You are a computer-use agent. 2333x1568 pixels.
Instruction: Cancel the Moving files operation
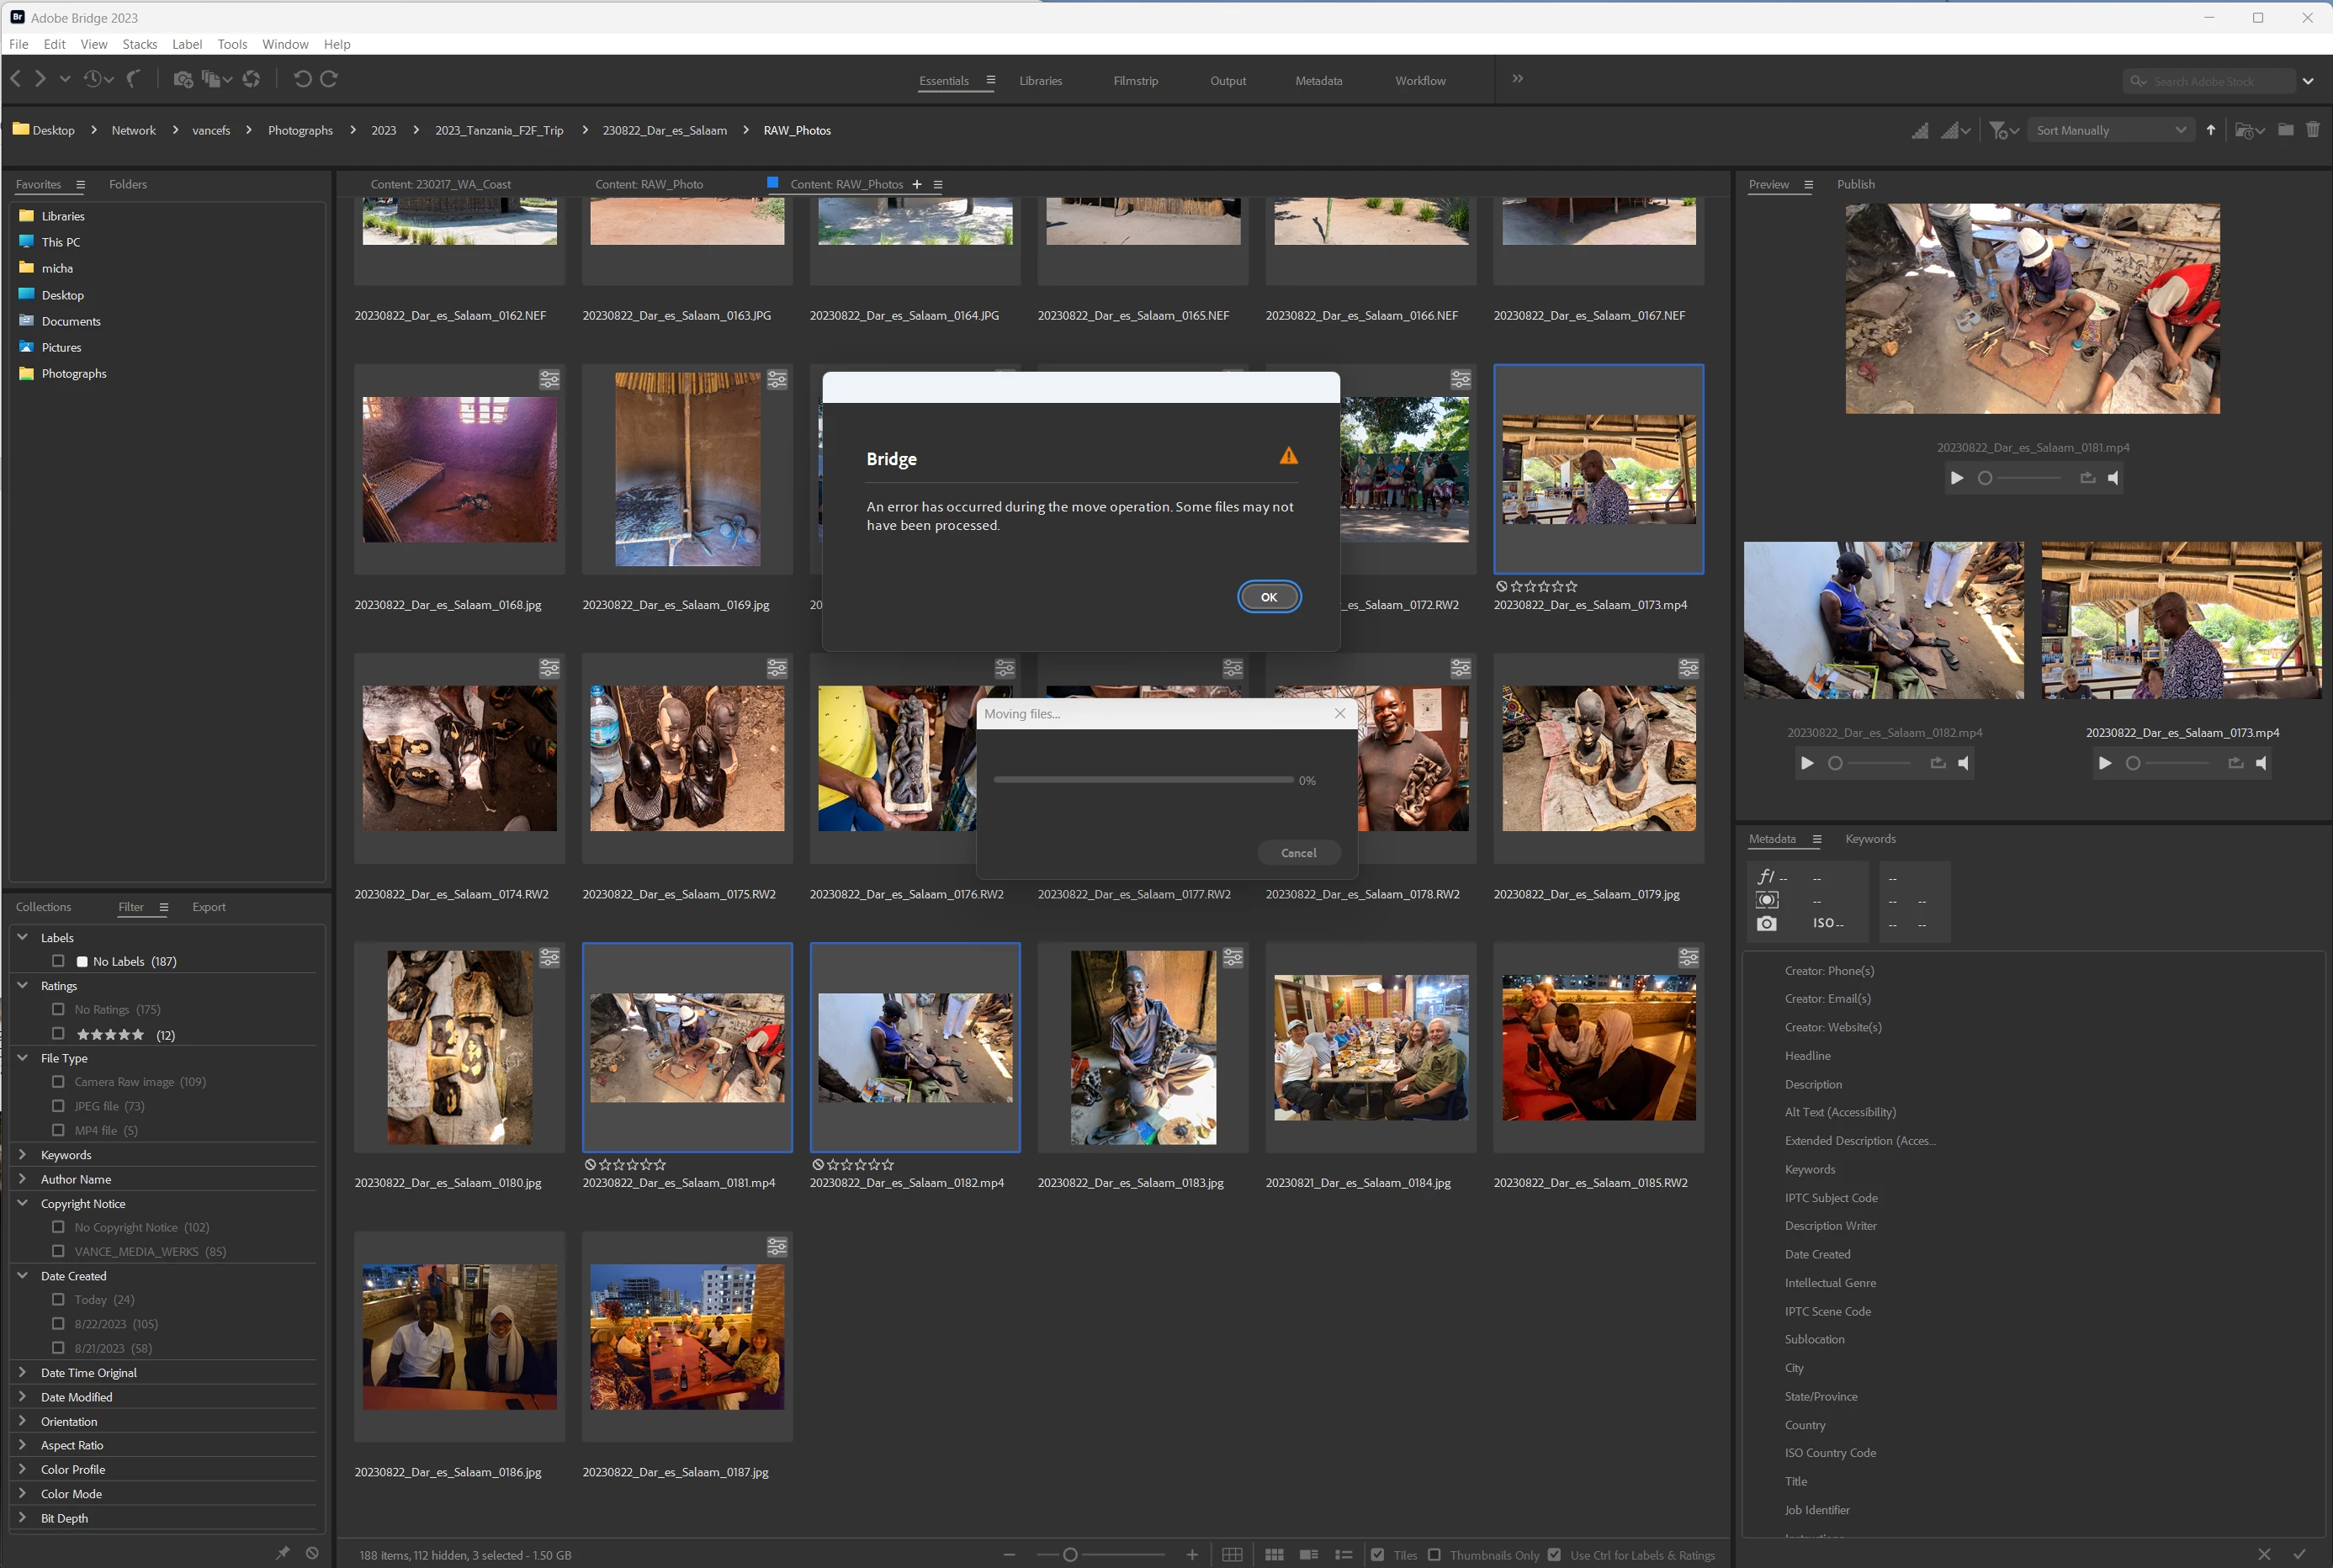pyautogui.click(x=1298, y=852)
